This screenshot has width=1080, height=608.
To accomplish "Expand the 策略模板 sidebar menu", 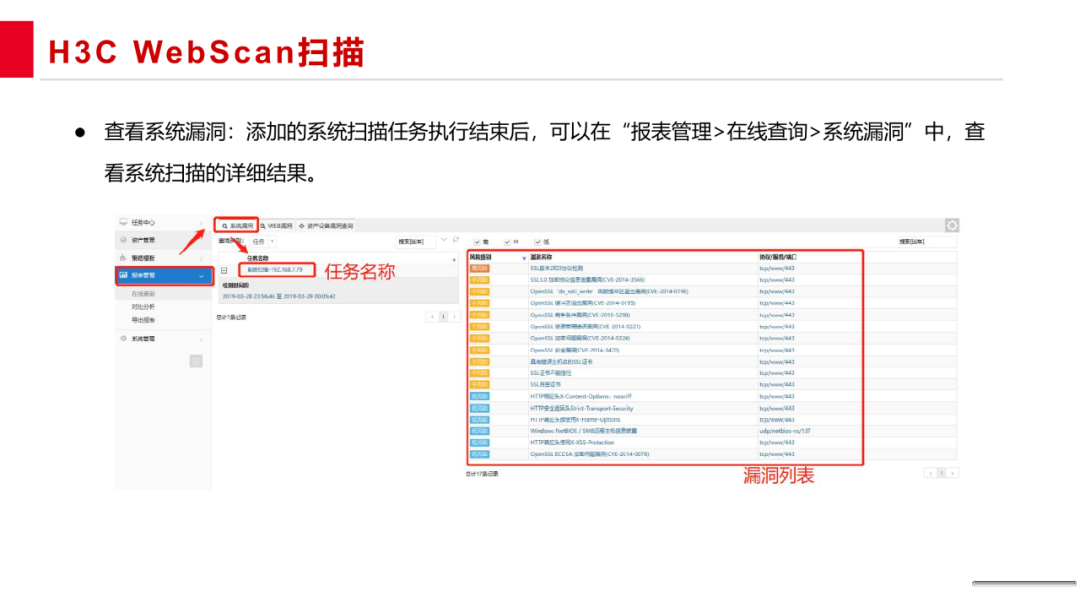I will [201, 258].
